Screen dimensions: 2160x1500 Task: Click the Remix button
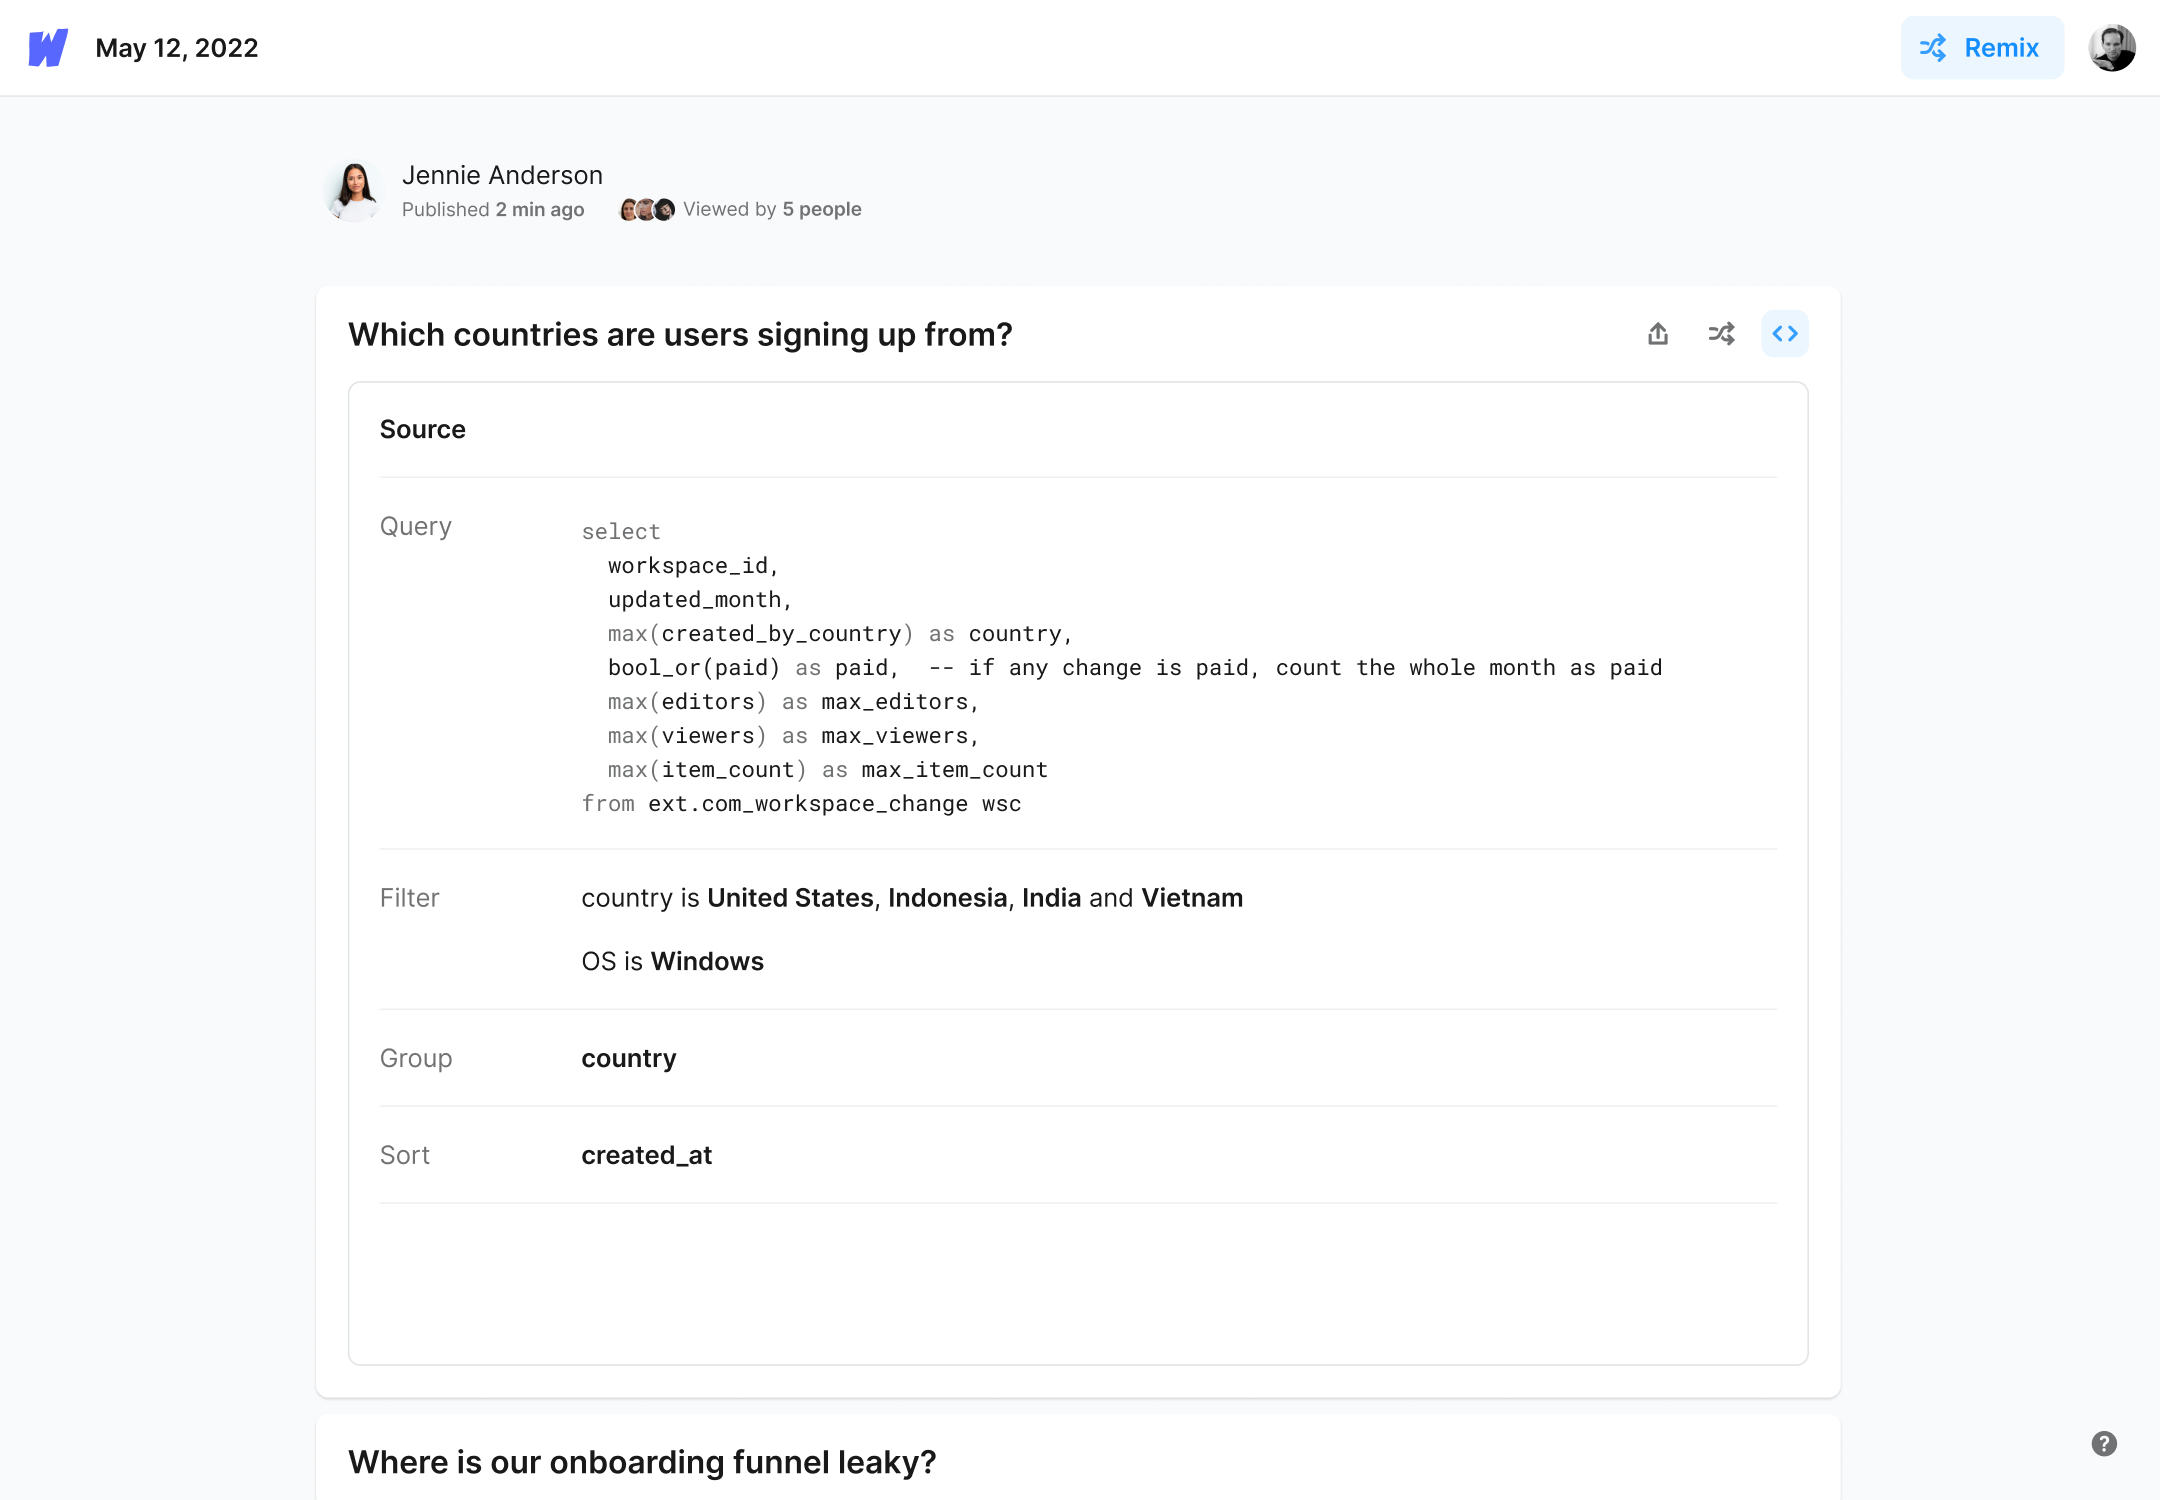pyautogui.click(x=1982, y=48)
